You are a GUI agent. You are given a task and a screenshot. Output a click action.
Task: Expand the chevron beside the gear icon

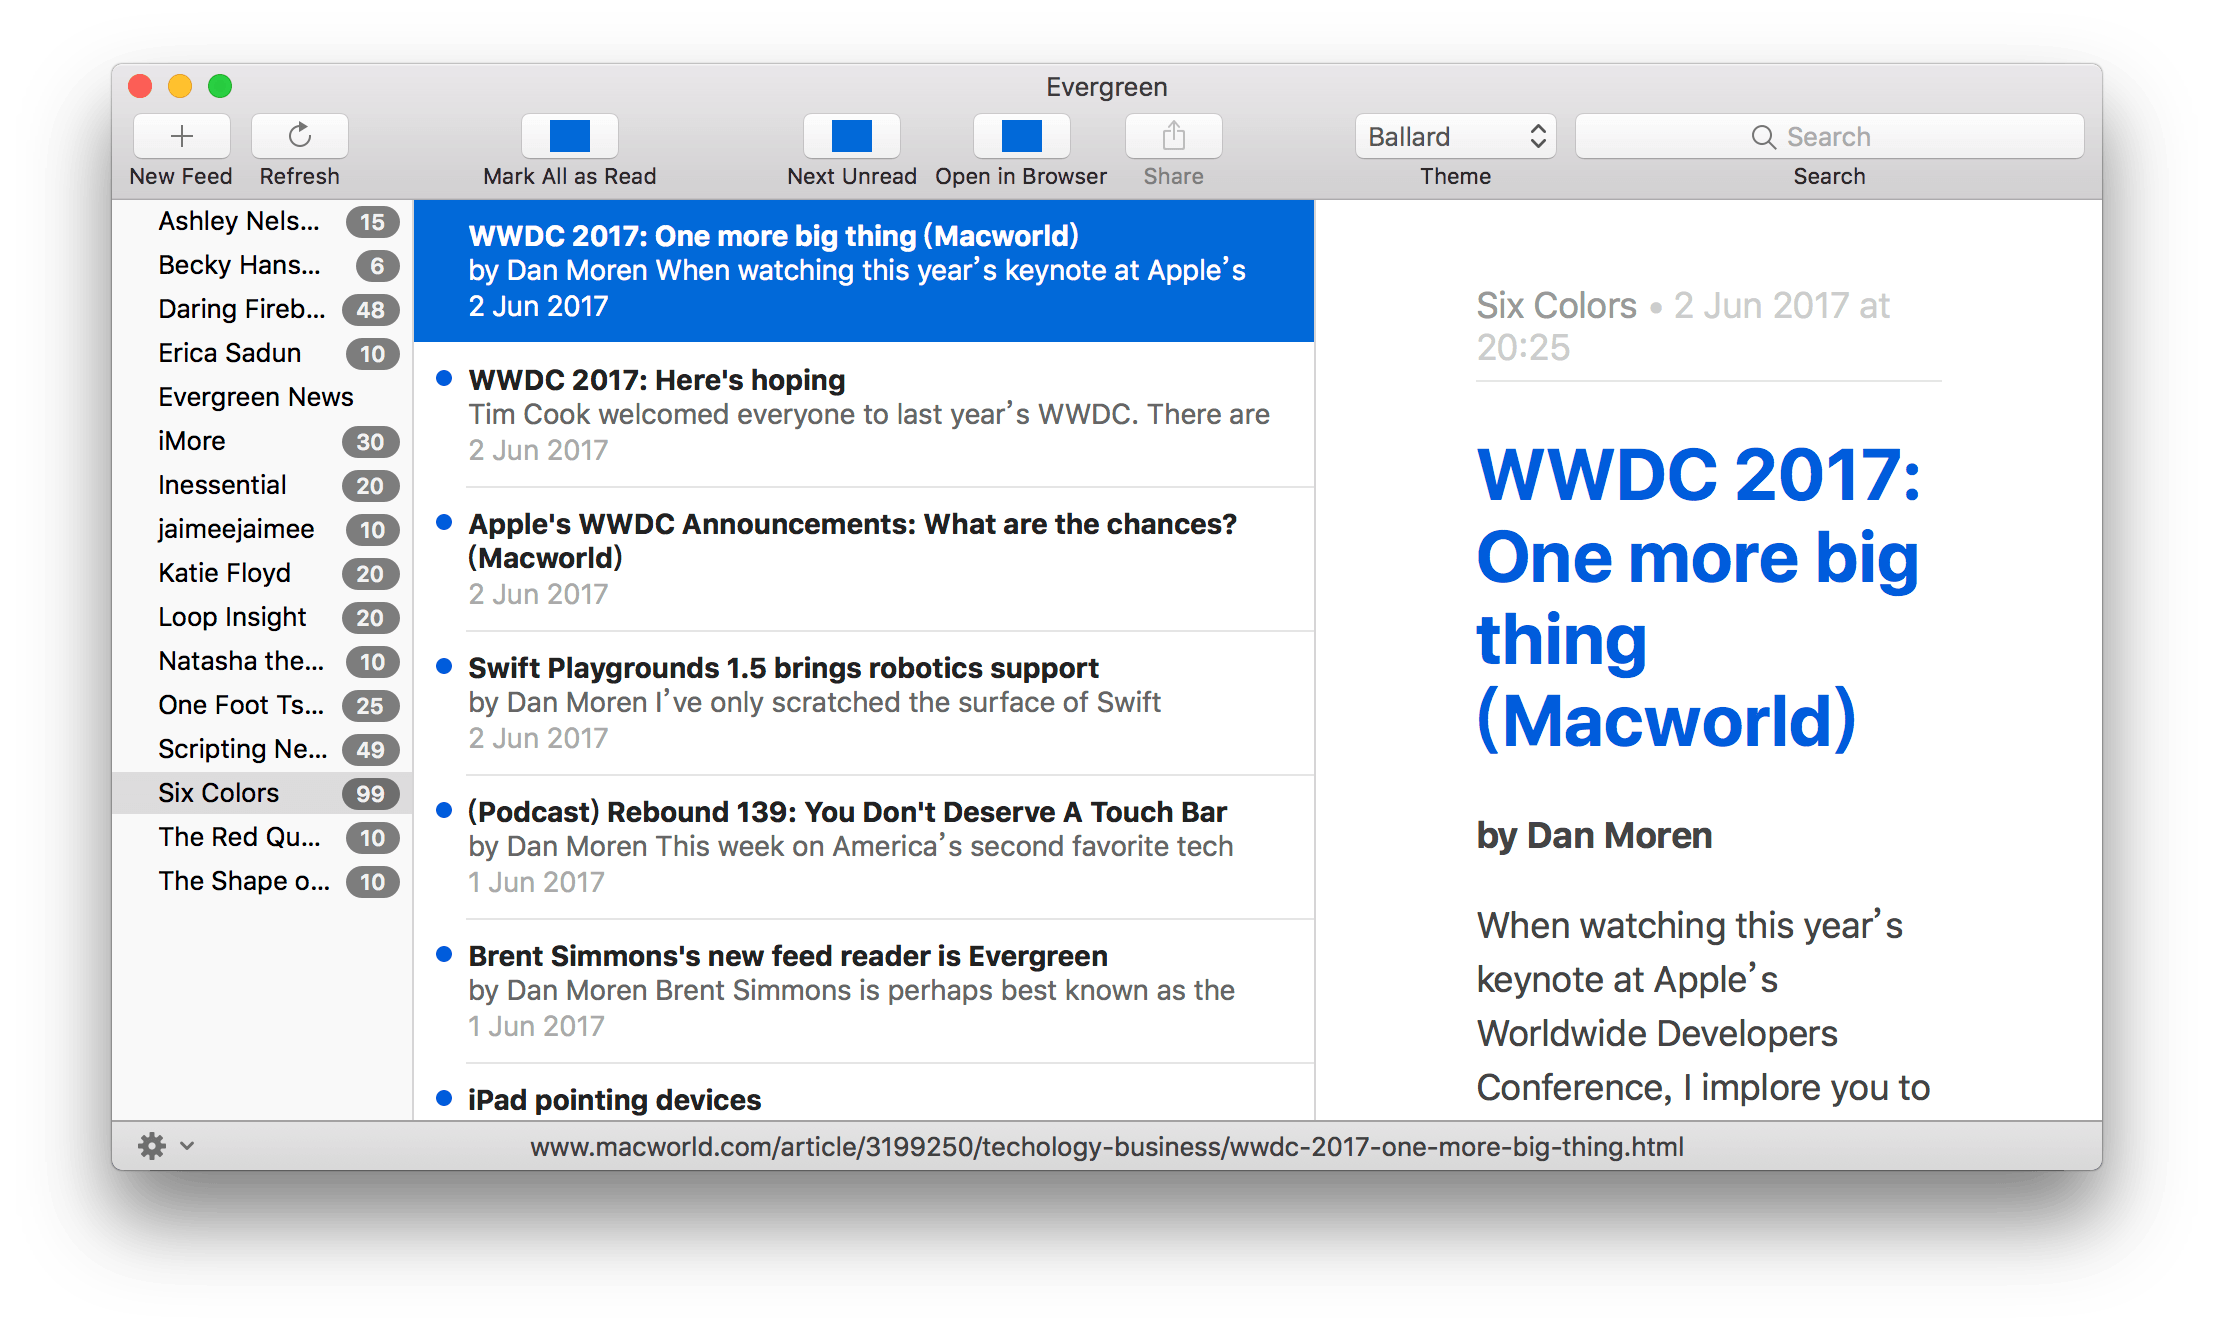(187, 1146)
